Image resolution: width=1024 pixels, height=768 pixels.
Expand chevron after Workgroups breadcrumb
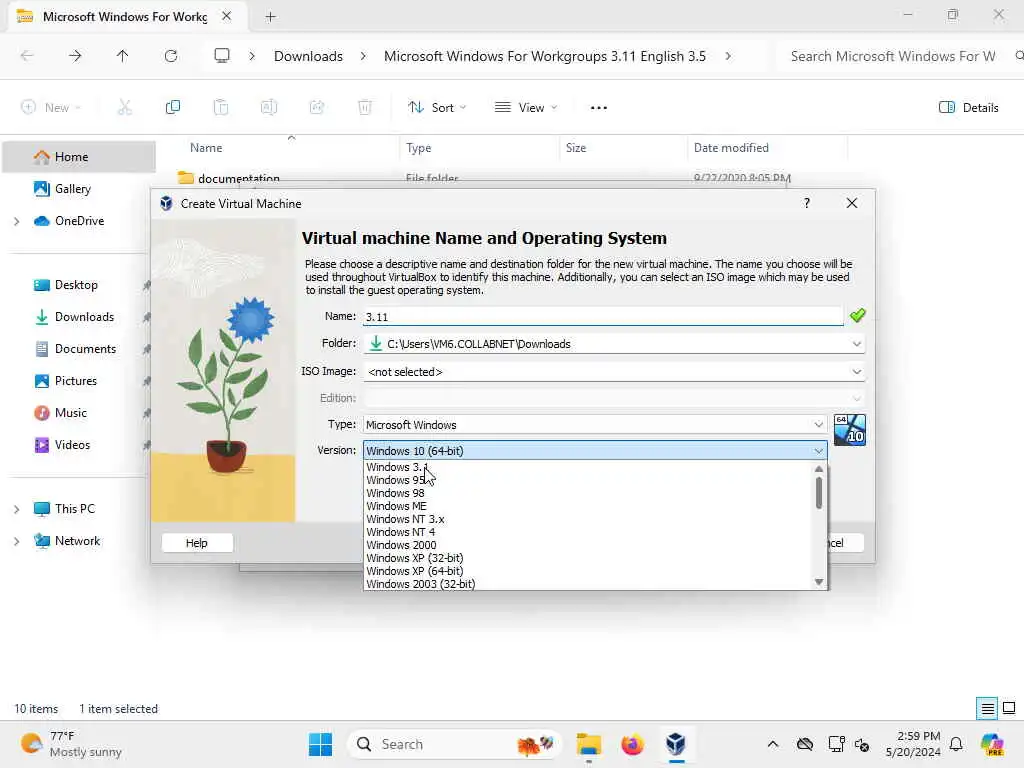tap(728, 56)
